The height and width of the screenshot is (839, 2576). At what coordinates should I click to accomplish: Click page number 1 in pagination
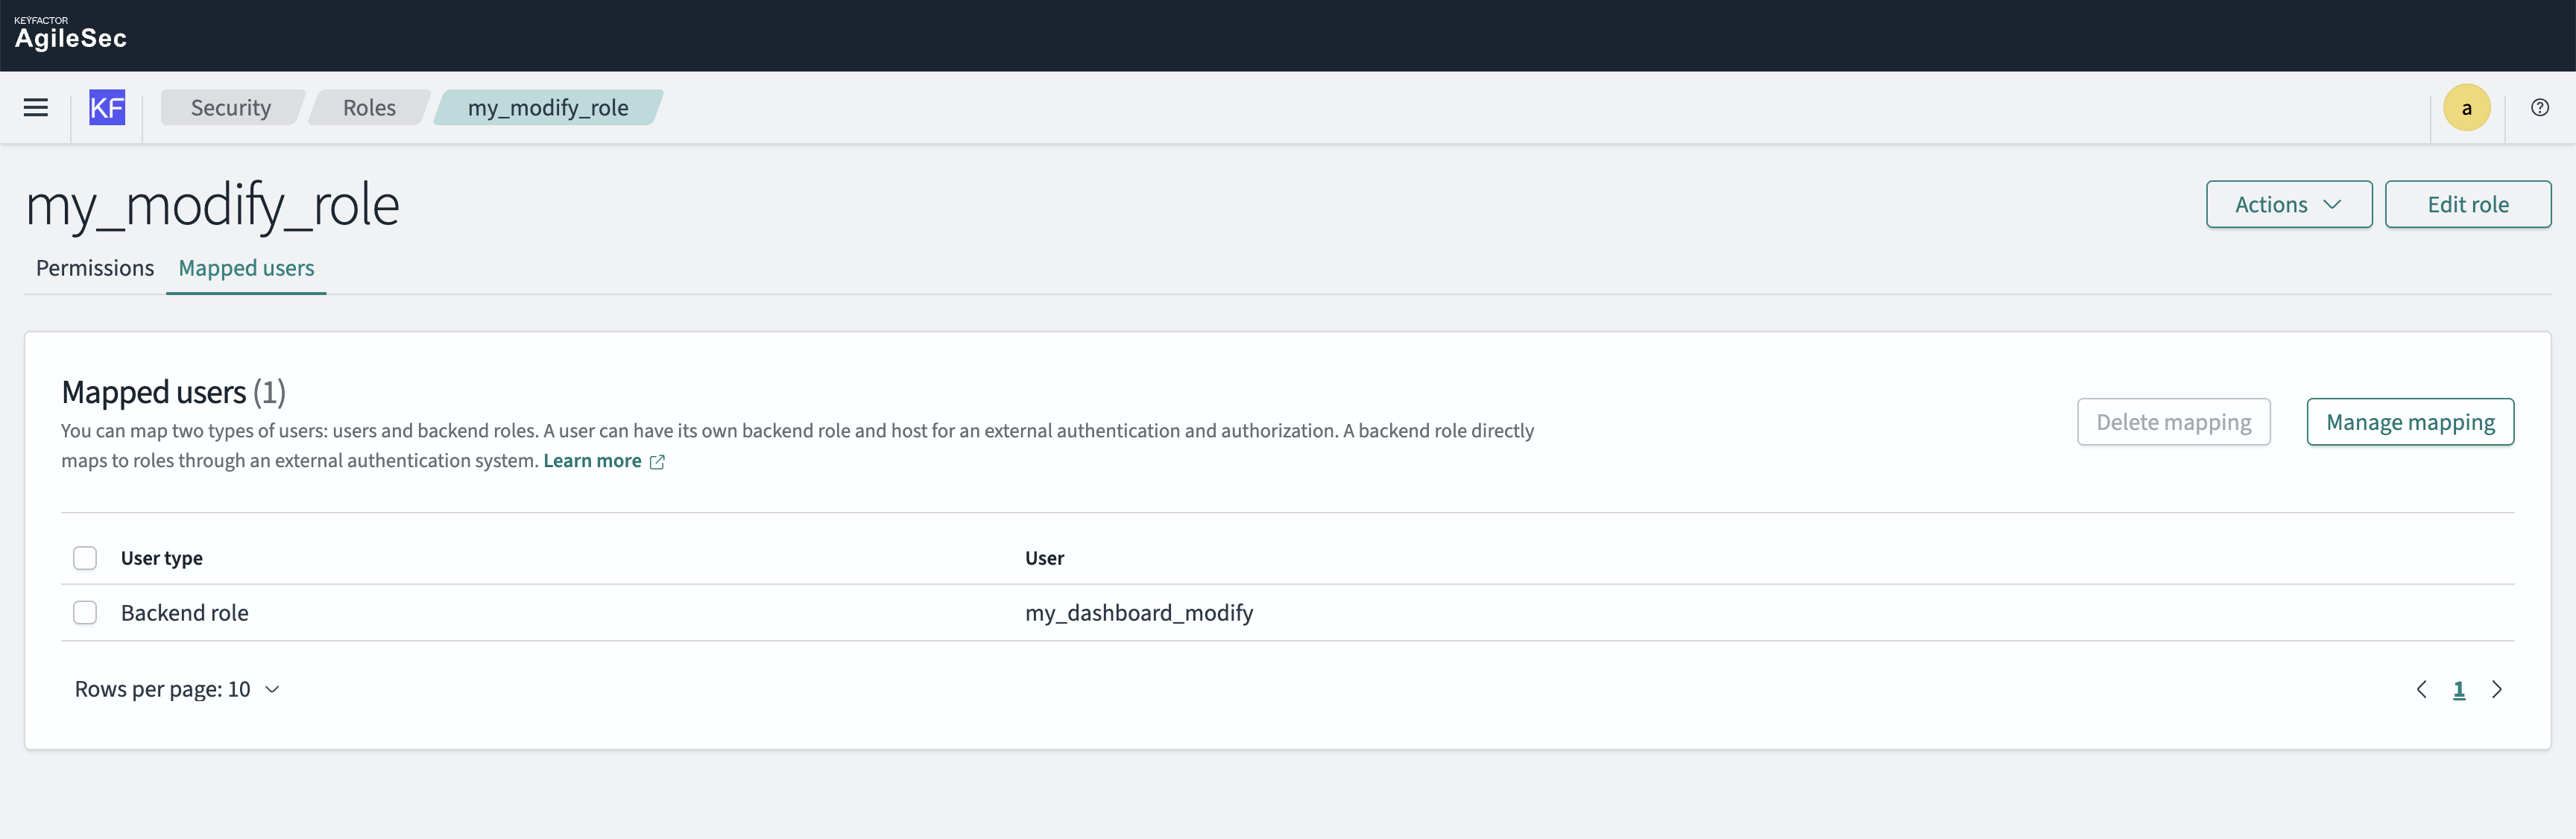point(2459,689)
